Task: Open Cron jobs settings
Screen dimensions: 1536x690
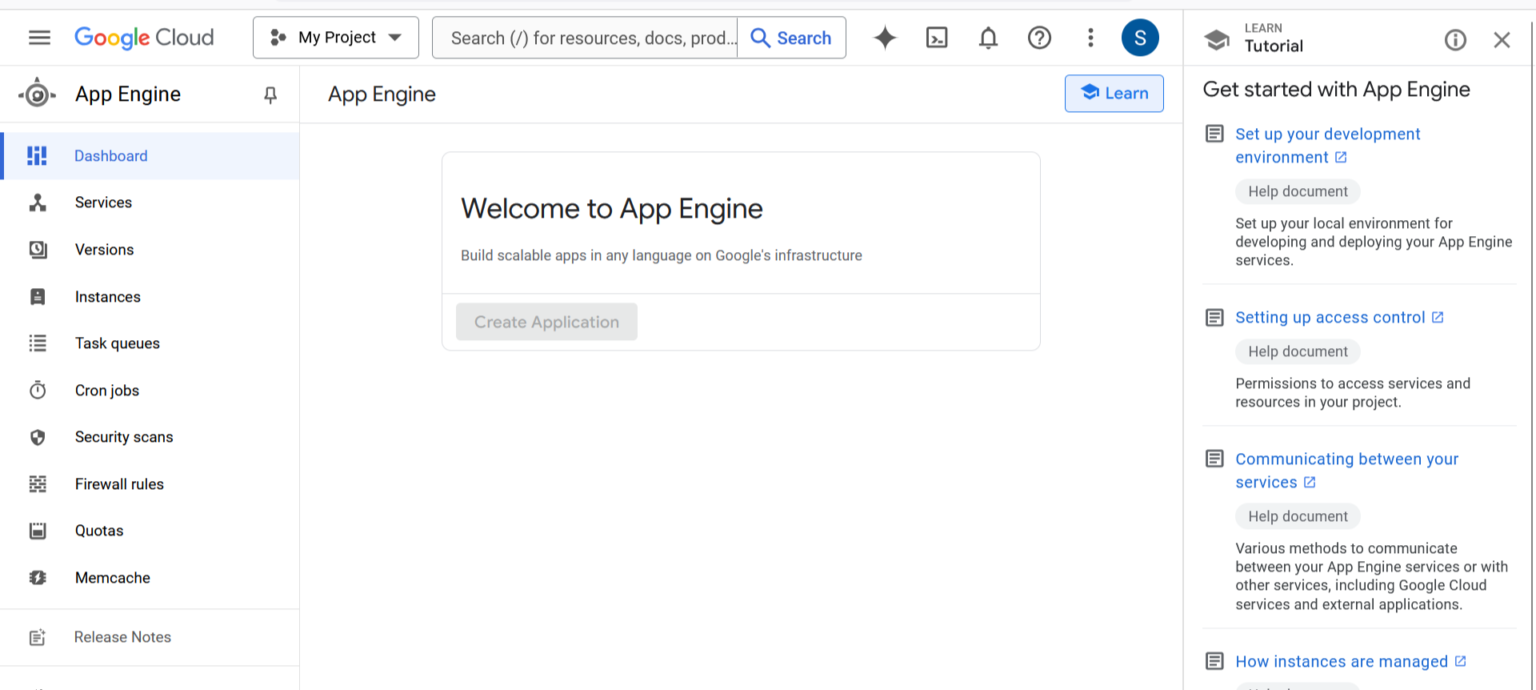Action: click(106, 390)
